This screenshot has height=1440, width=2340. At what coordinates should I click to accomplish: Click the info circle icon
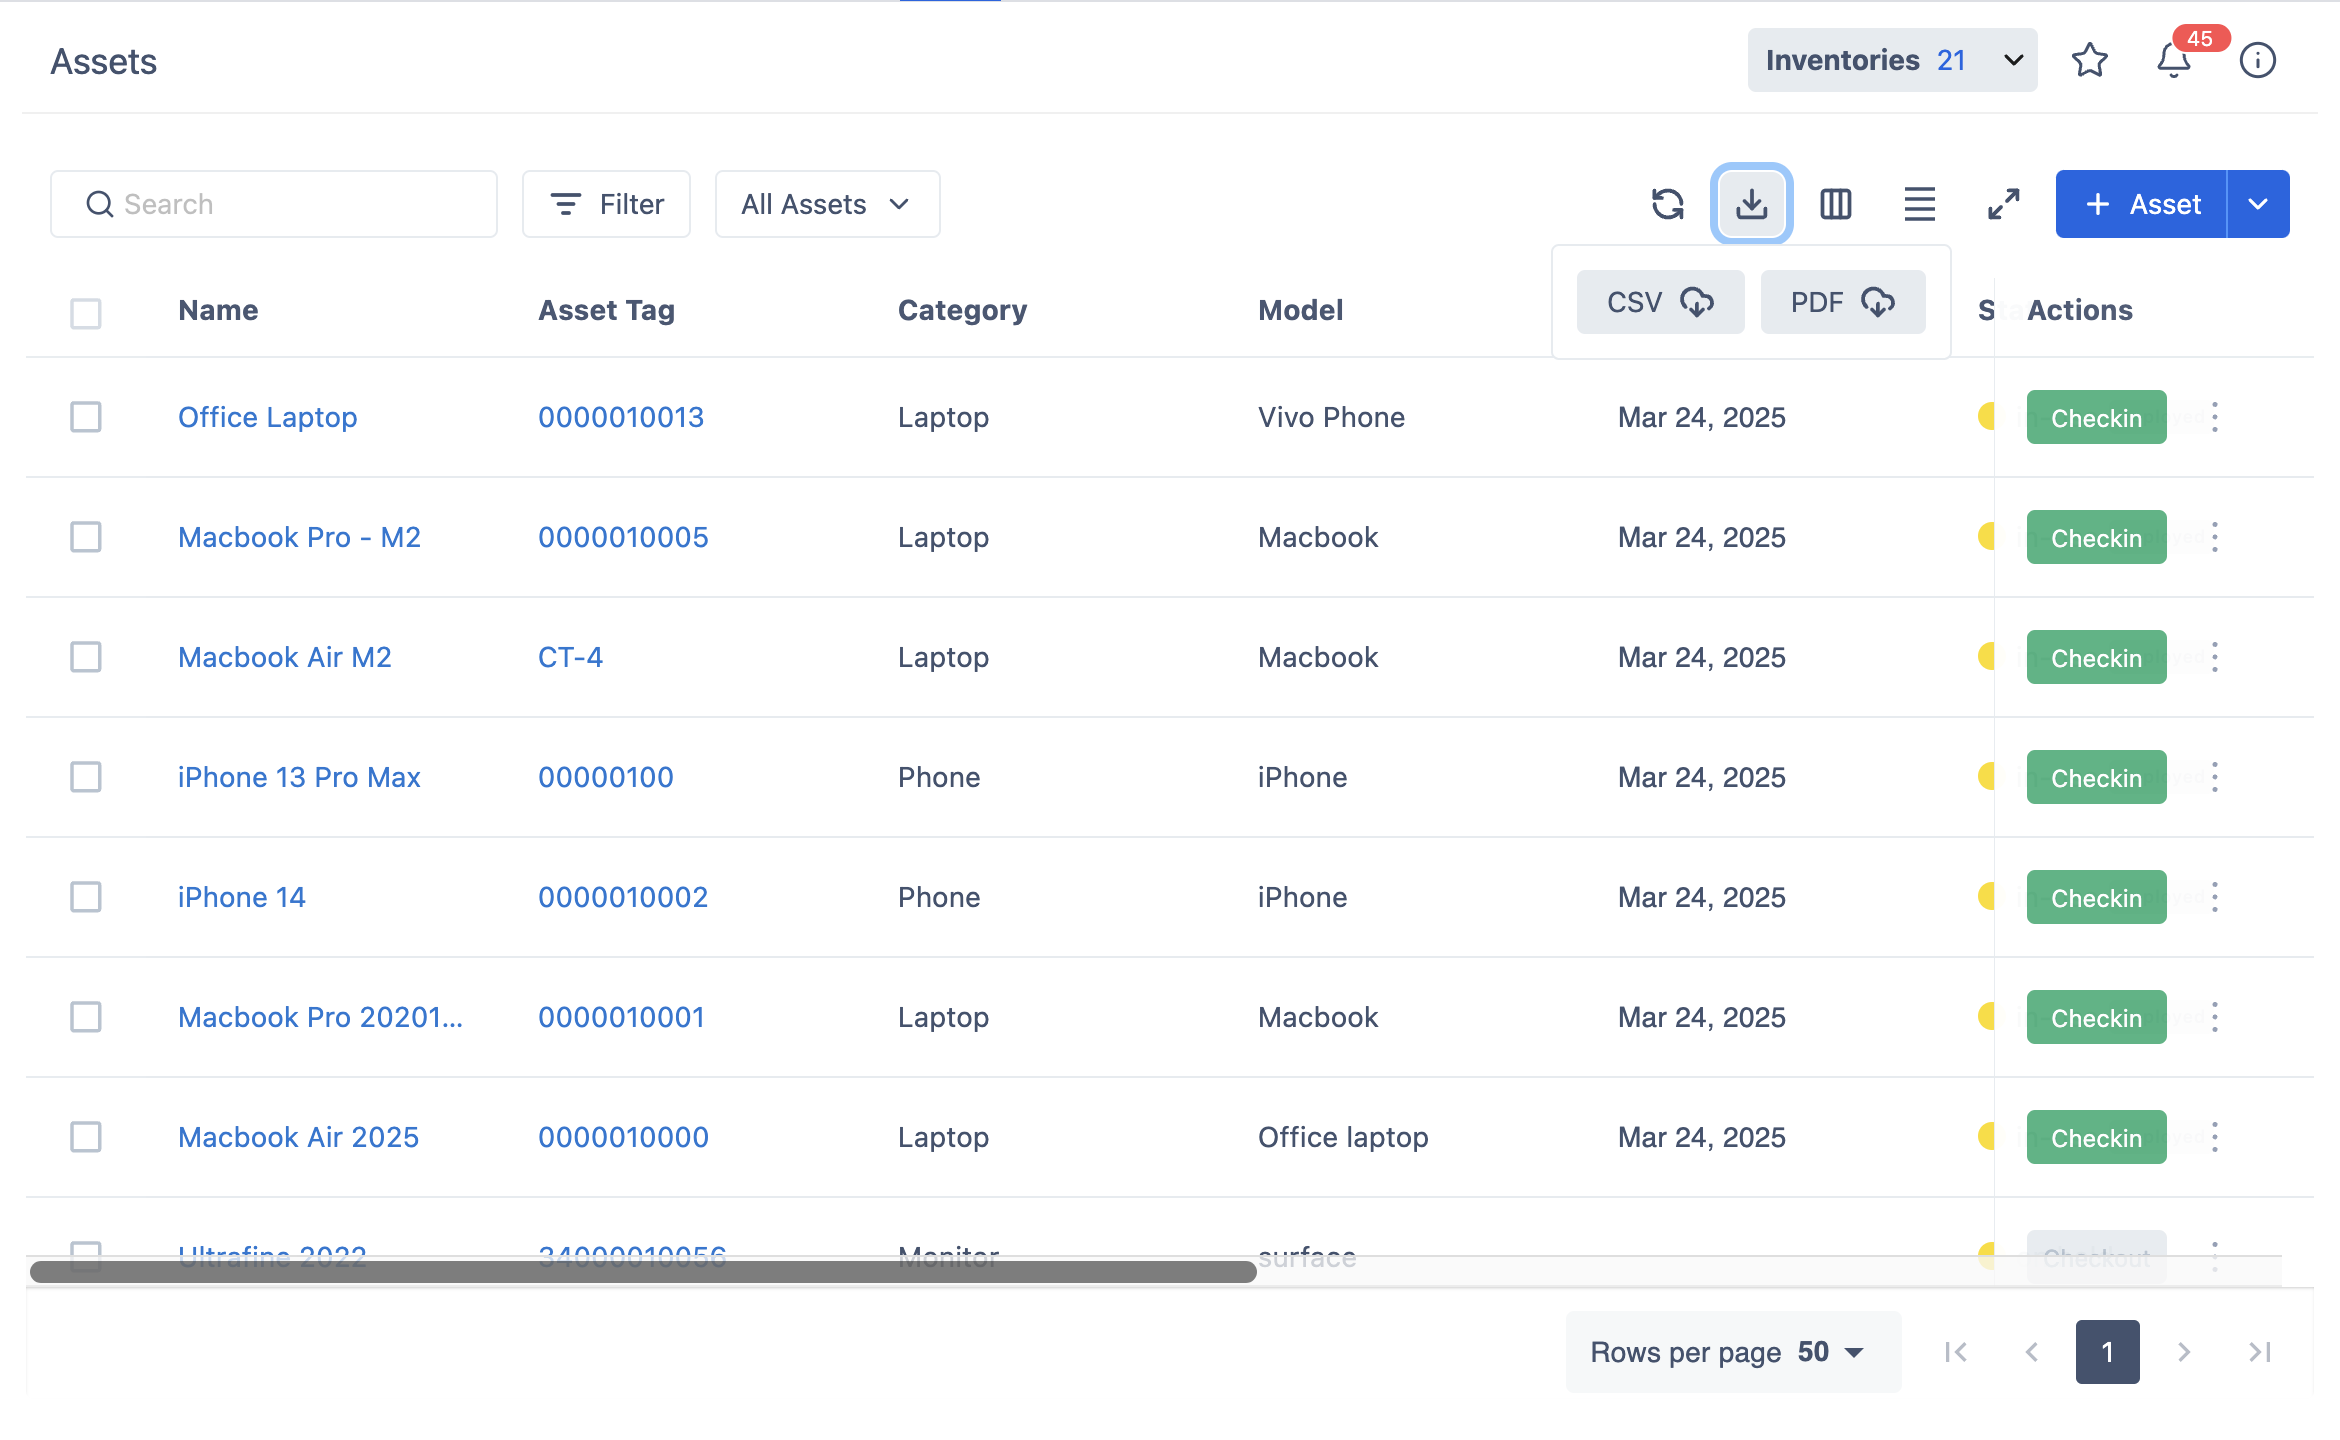[2257, 61]
